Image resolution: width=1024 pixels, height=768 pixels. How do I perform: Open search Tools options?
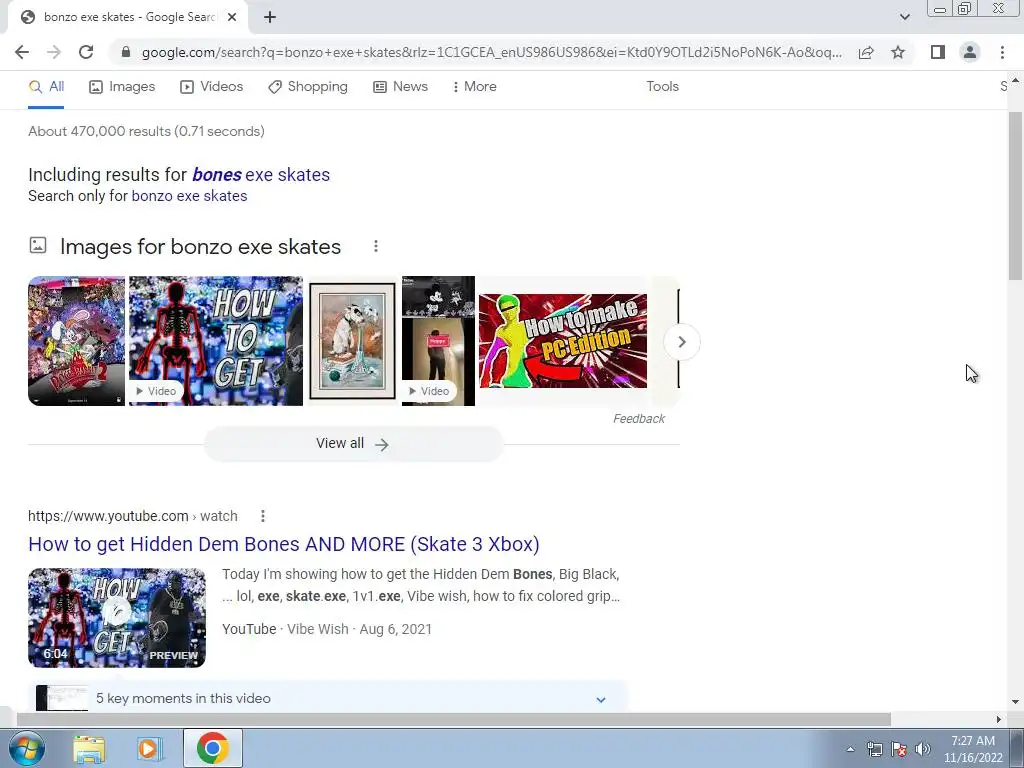662,86
